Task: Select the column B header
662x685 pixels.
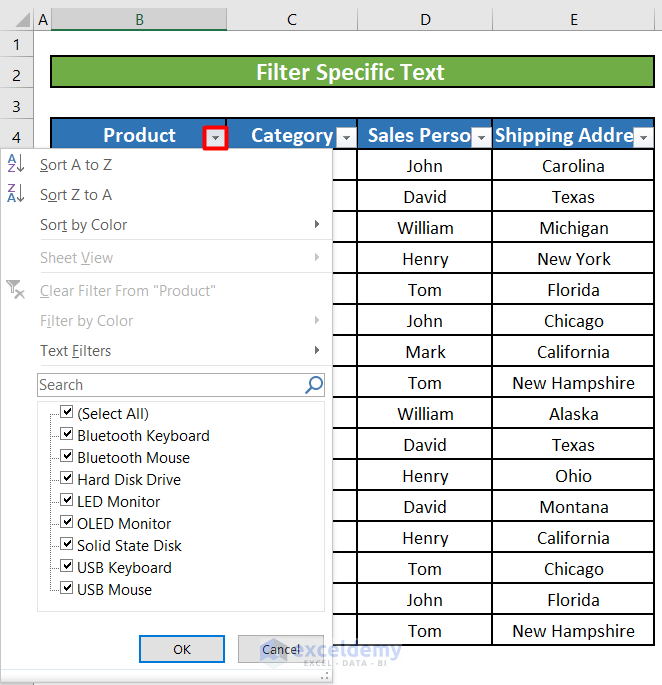Action: [139, 19]
